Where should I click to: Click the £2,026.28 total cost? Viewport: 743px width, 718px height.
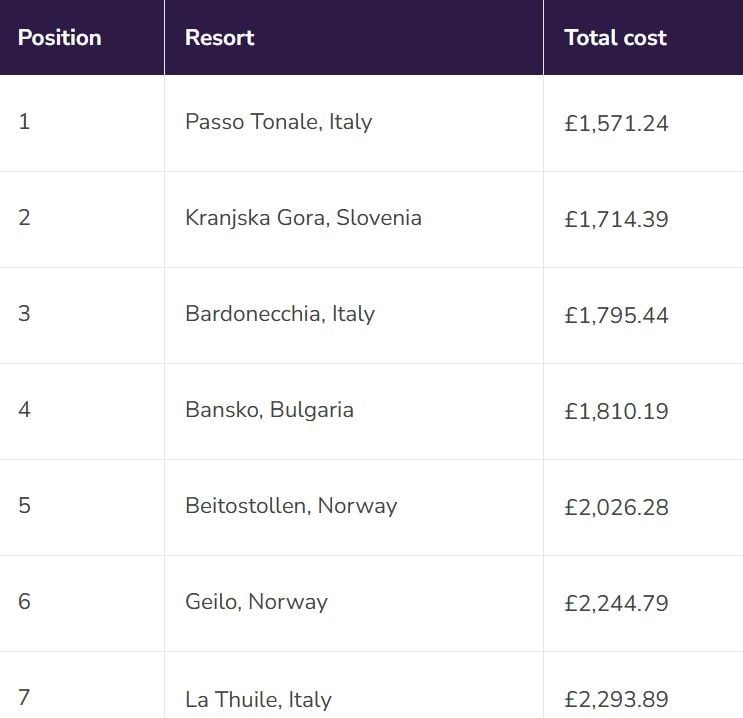click(616, 508)
